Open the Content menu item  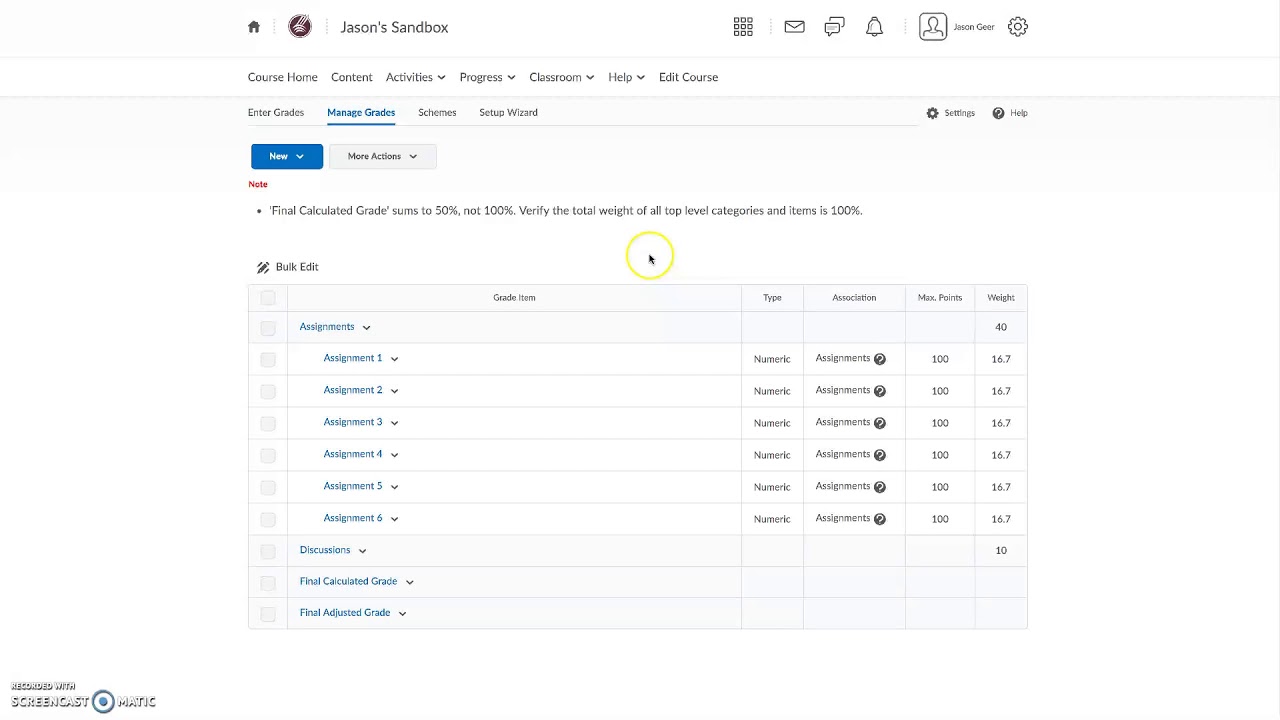click(x=352, y=77)
